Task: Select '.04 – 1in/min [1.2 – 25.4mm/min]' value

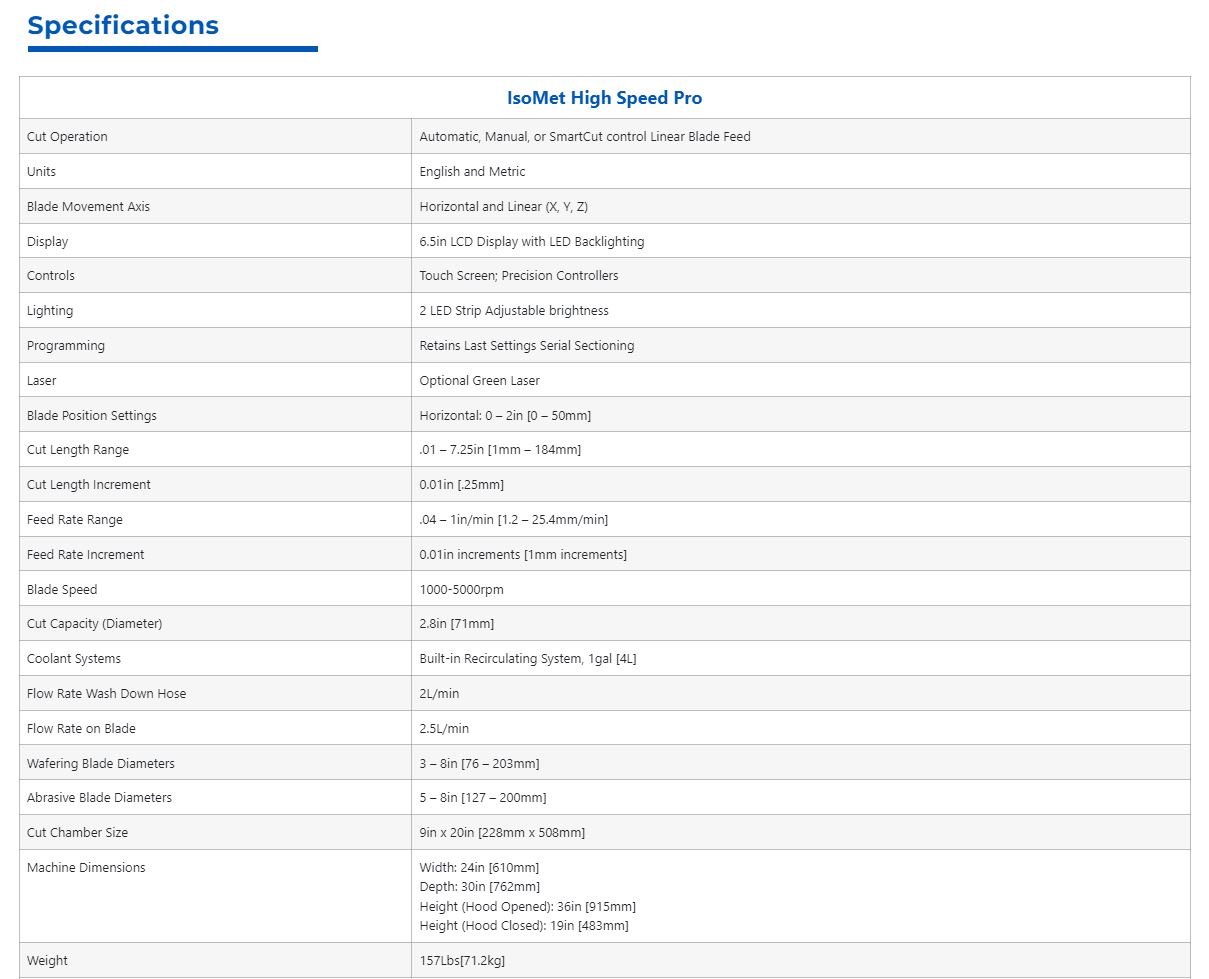Action: [514, 520]
